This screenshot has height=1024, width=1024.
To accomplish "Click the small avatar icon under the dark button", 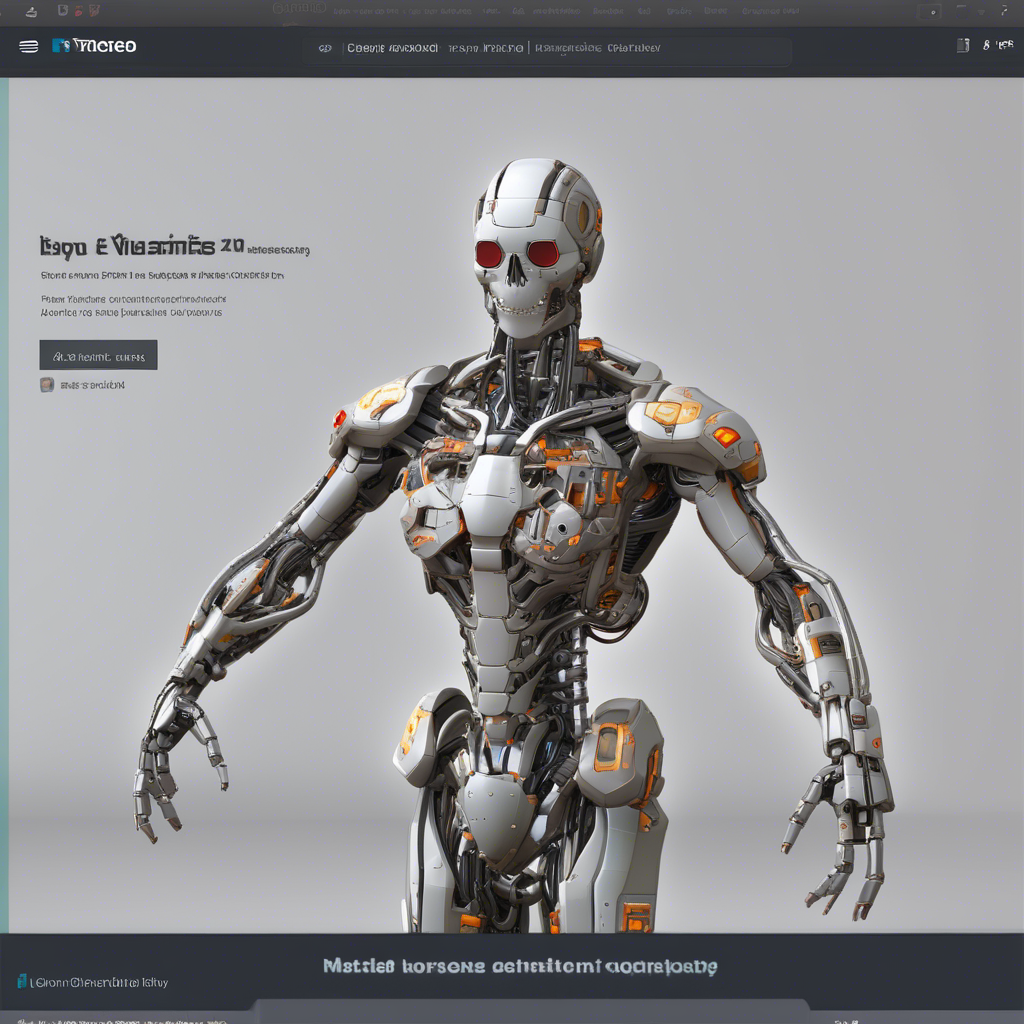I will coord(47,385).
